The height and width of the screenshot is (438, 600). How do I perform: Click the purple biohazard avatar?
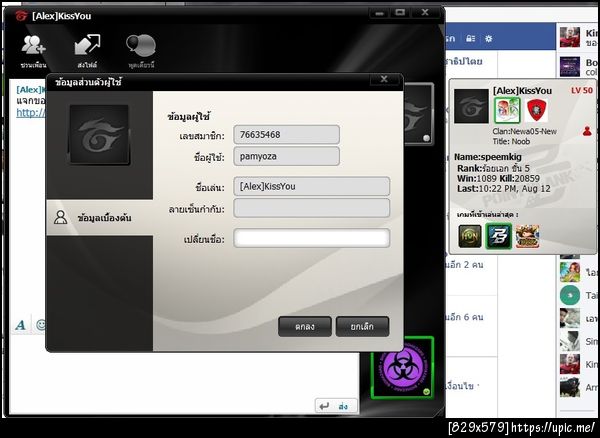click(x=402, y=368)
